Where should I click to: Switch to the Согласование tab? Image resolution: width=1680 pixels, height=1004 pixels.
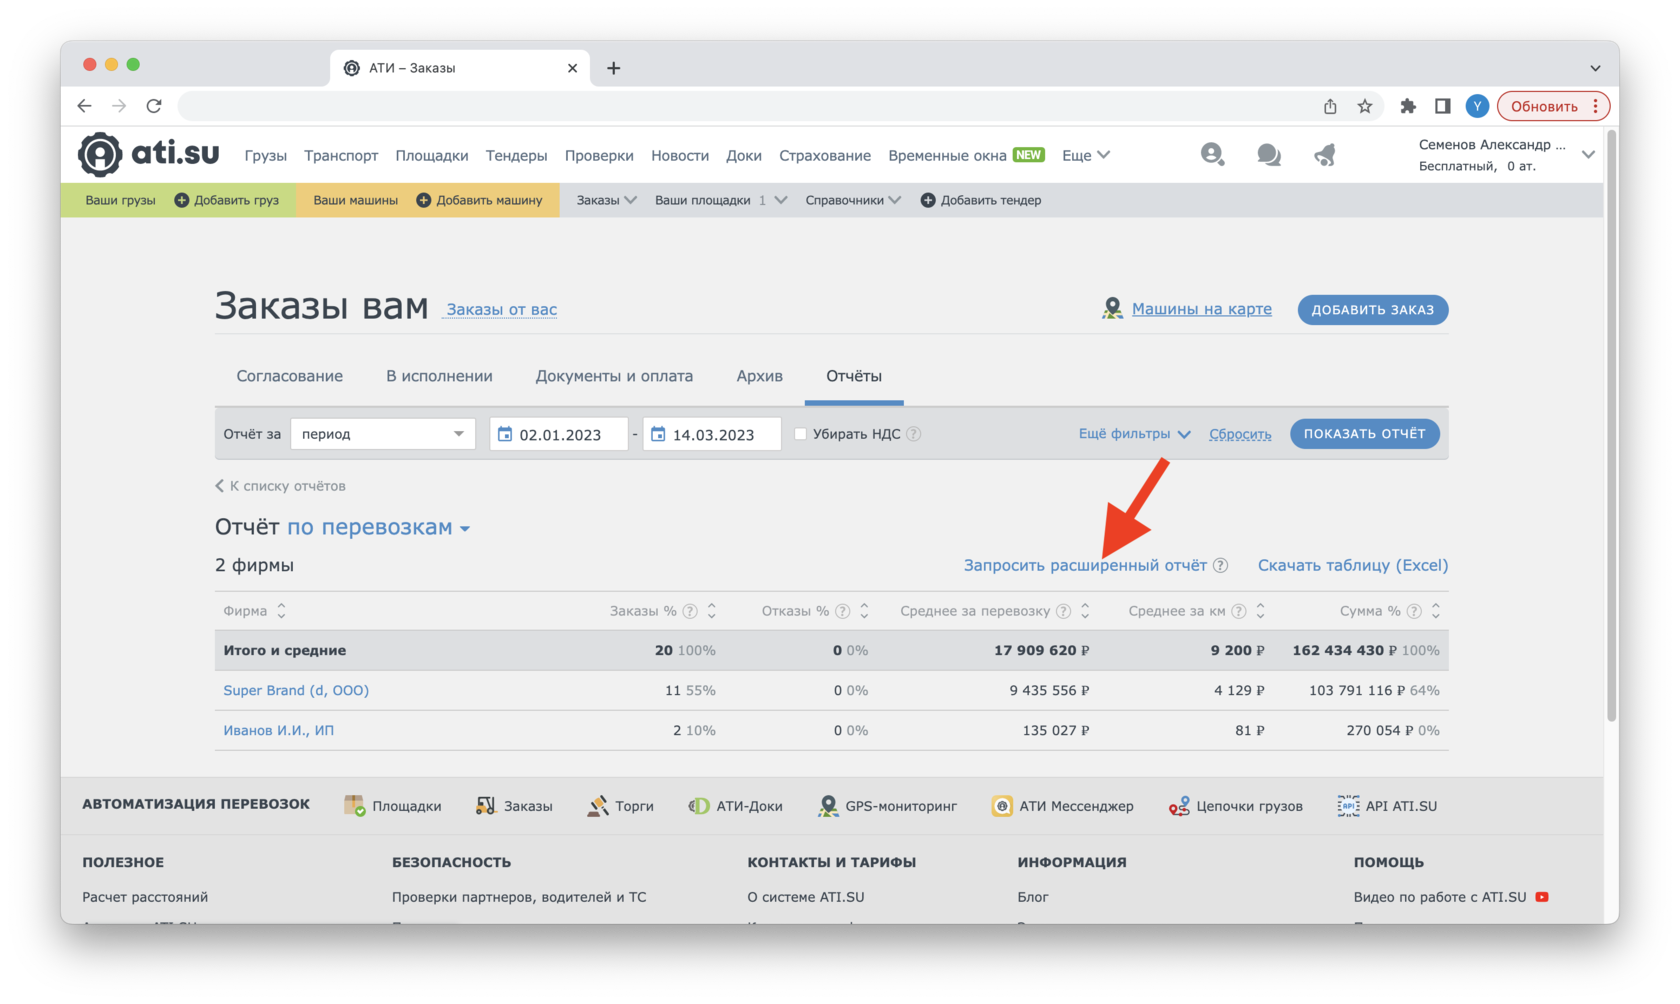290,376
